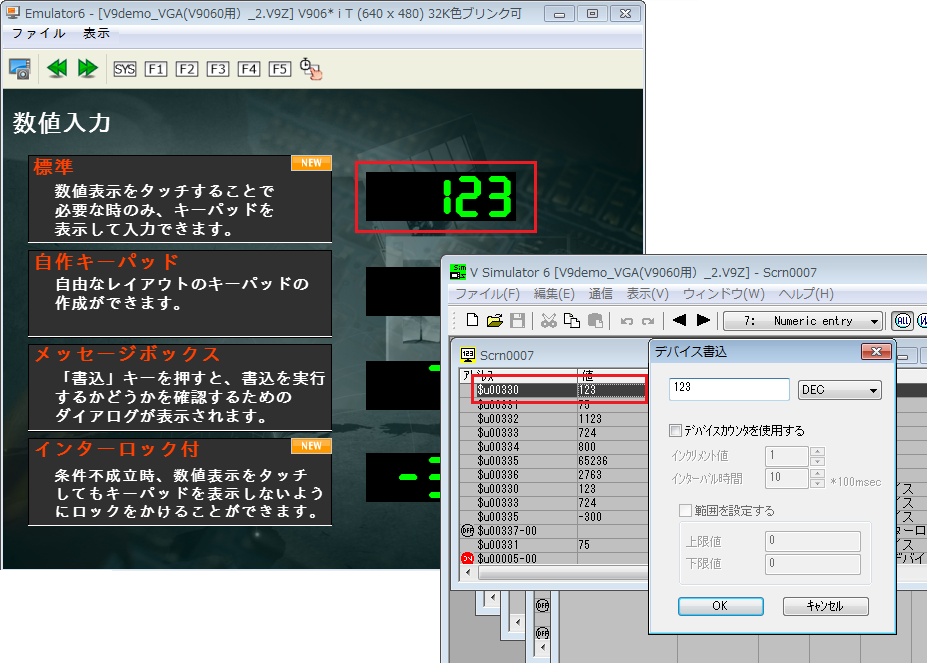Enable the デバイスカウンタを使用する checkbox
Screen dimensions: 927x663
click(x=675, y=431)
